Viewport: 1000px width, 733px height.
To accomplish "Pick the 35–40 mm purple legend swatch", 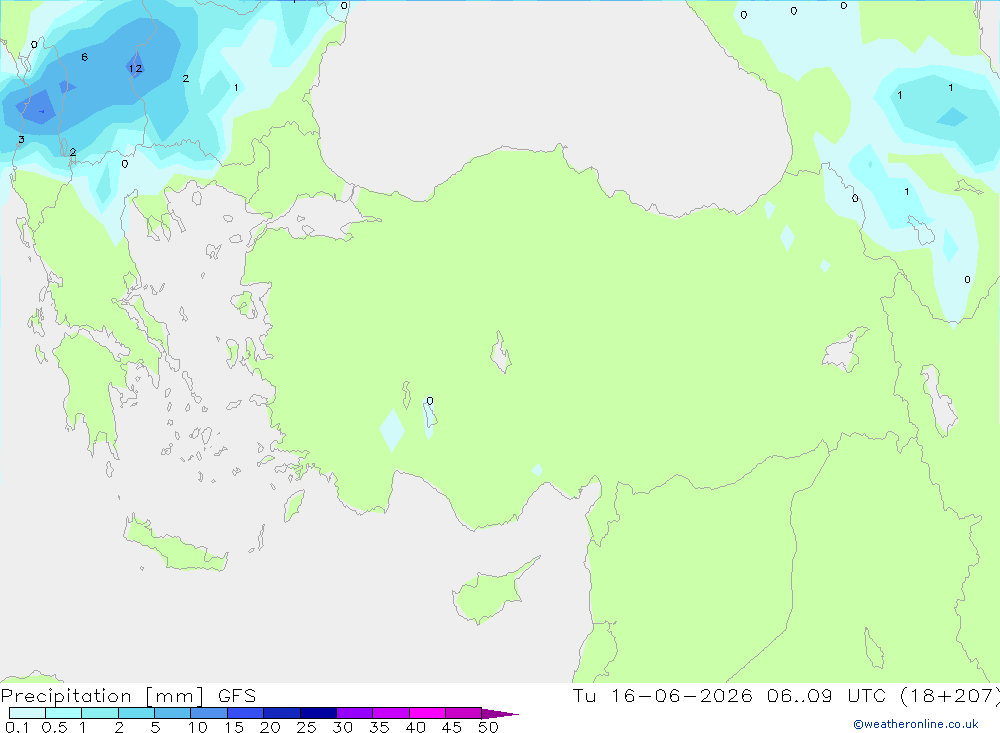I will click(x=391, y=713).
